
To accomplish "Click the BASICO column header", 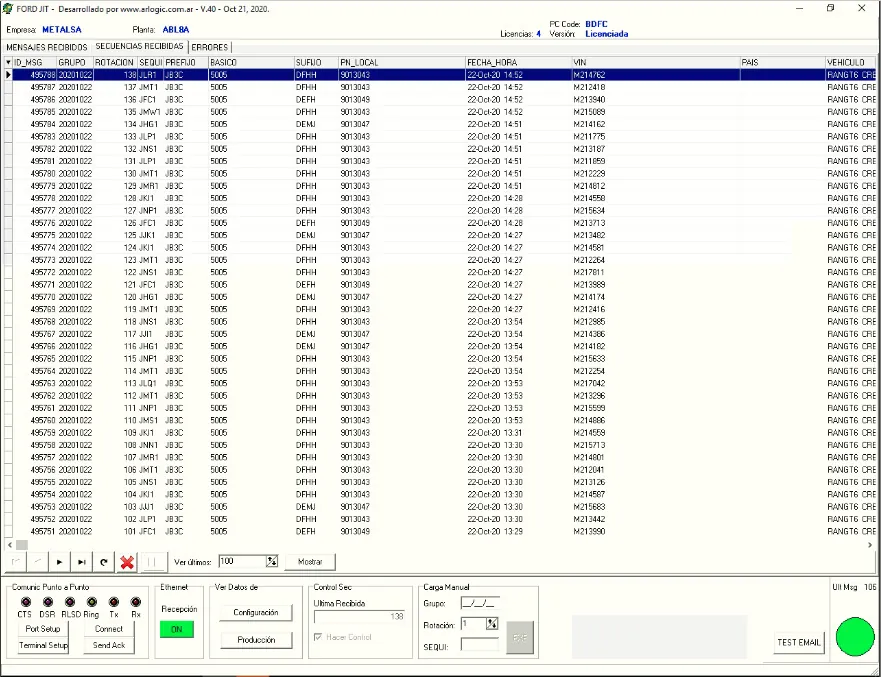I will click(x=251, y=62).
